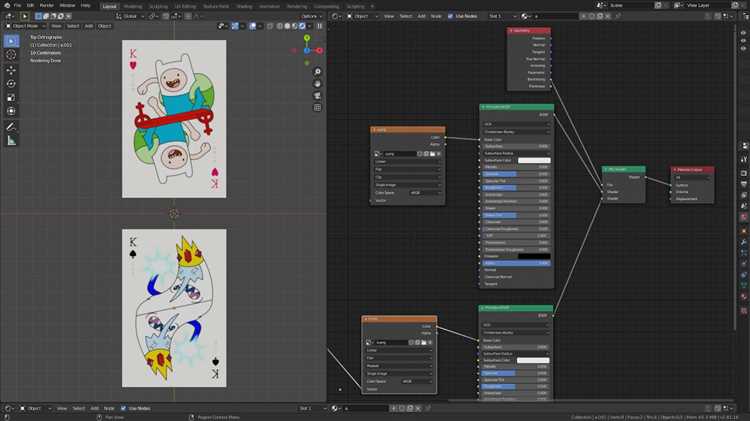Click the Alpha slider on upper Principled node
750x421 pixels.
(517, 264)
